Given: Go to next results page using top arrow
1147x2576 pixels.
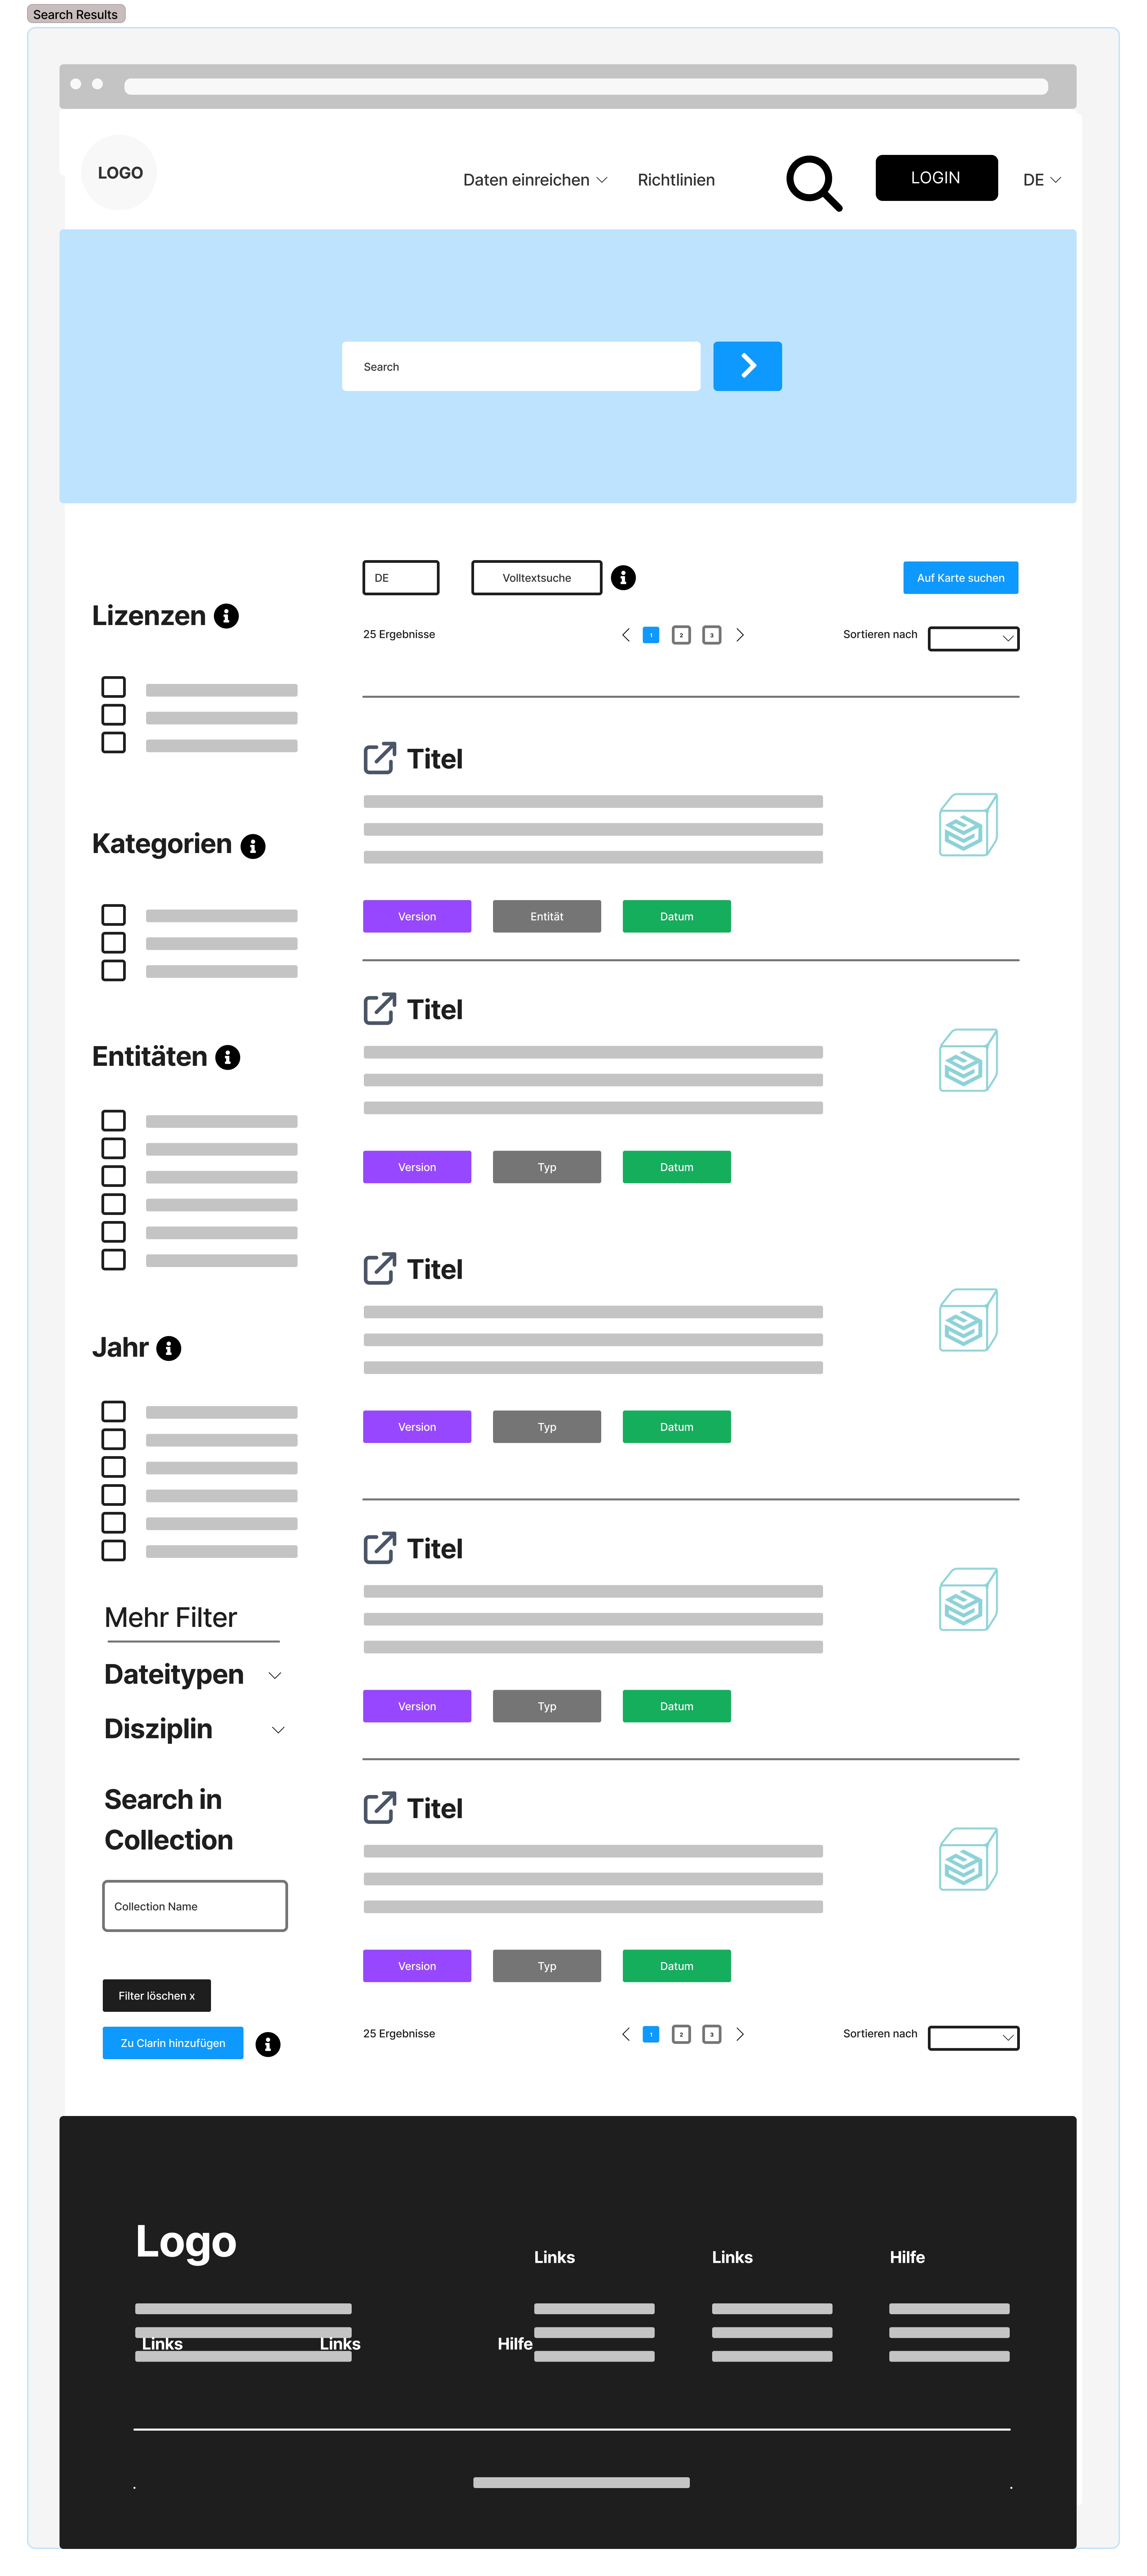Looking at the screenshot, I should [740, 635].
